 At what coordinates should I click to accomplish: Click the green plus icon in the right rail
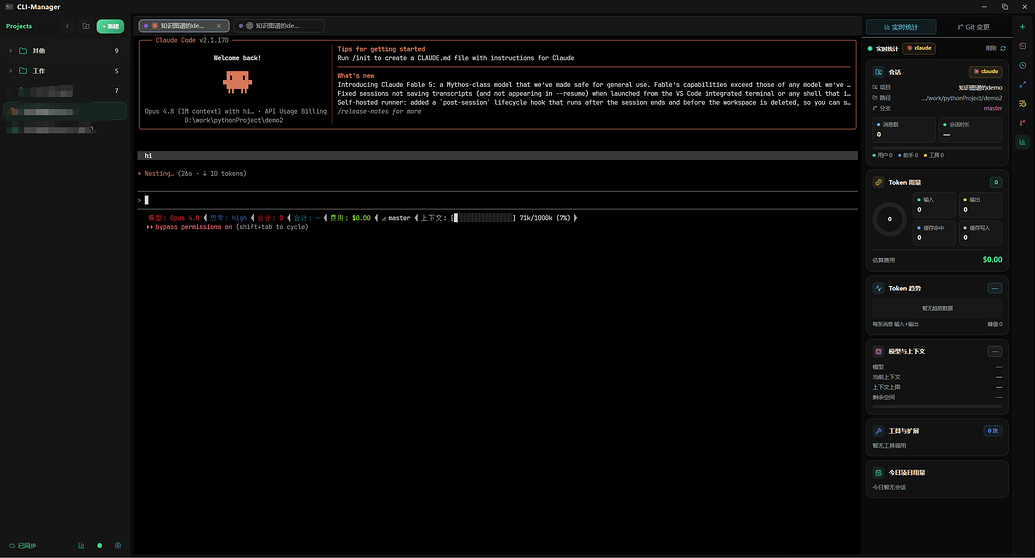pyautogui.click(x=1022, y=27)
